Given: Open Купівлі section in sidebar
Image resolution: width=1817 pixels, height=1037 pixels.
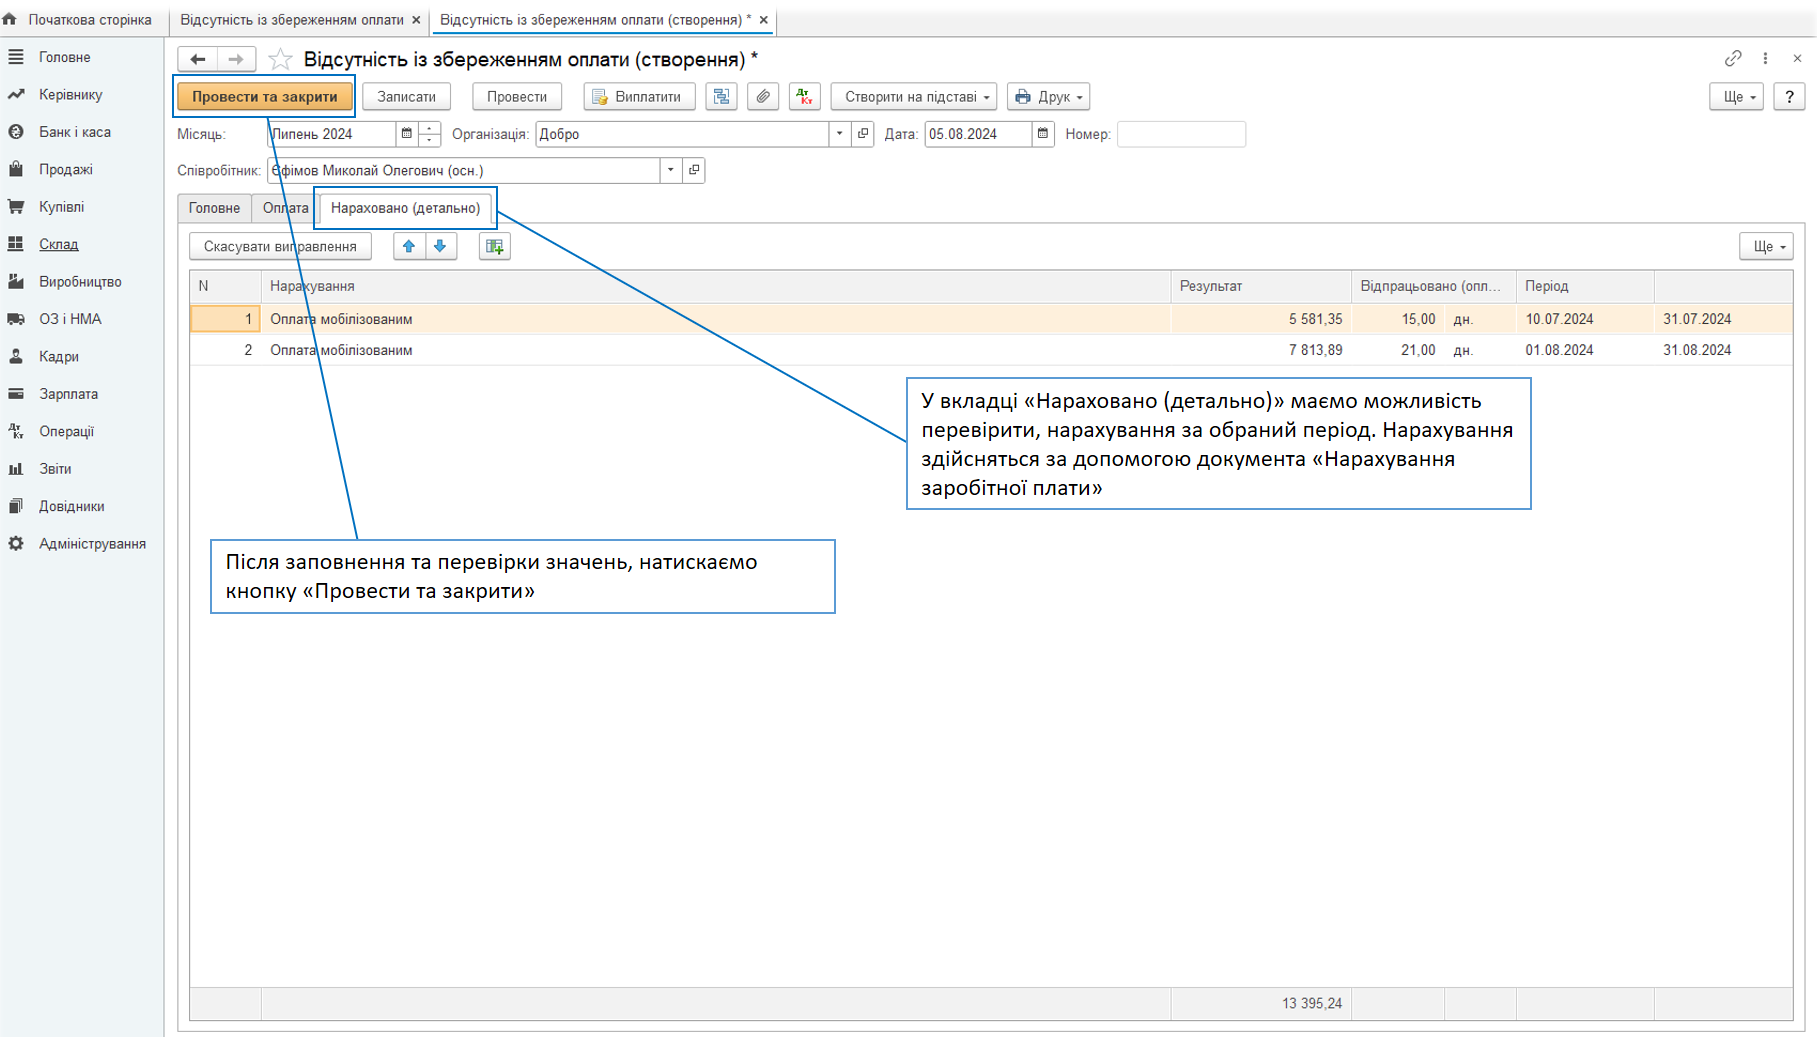Looking at the screenshot, I should (61, 207).
